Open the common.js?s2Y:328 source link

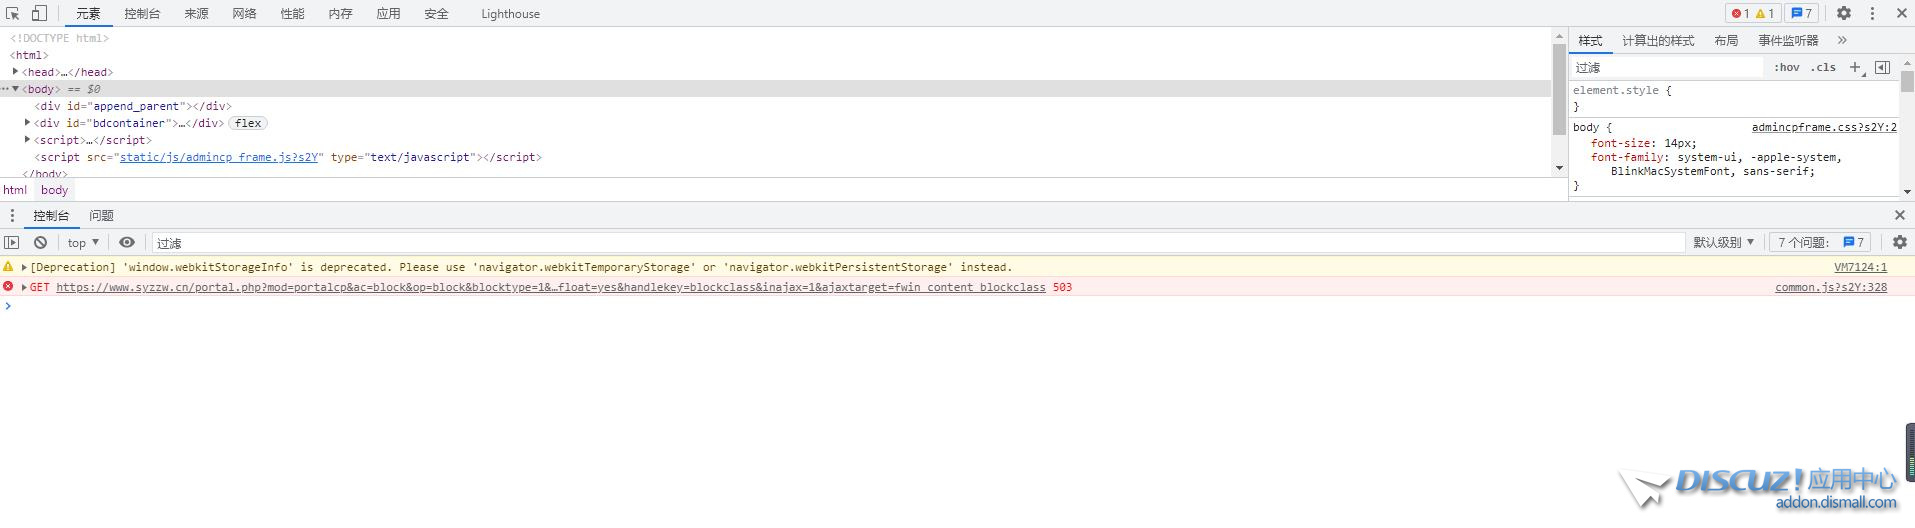tap(1831, 287)
